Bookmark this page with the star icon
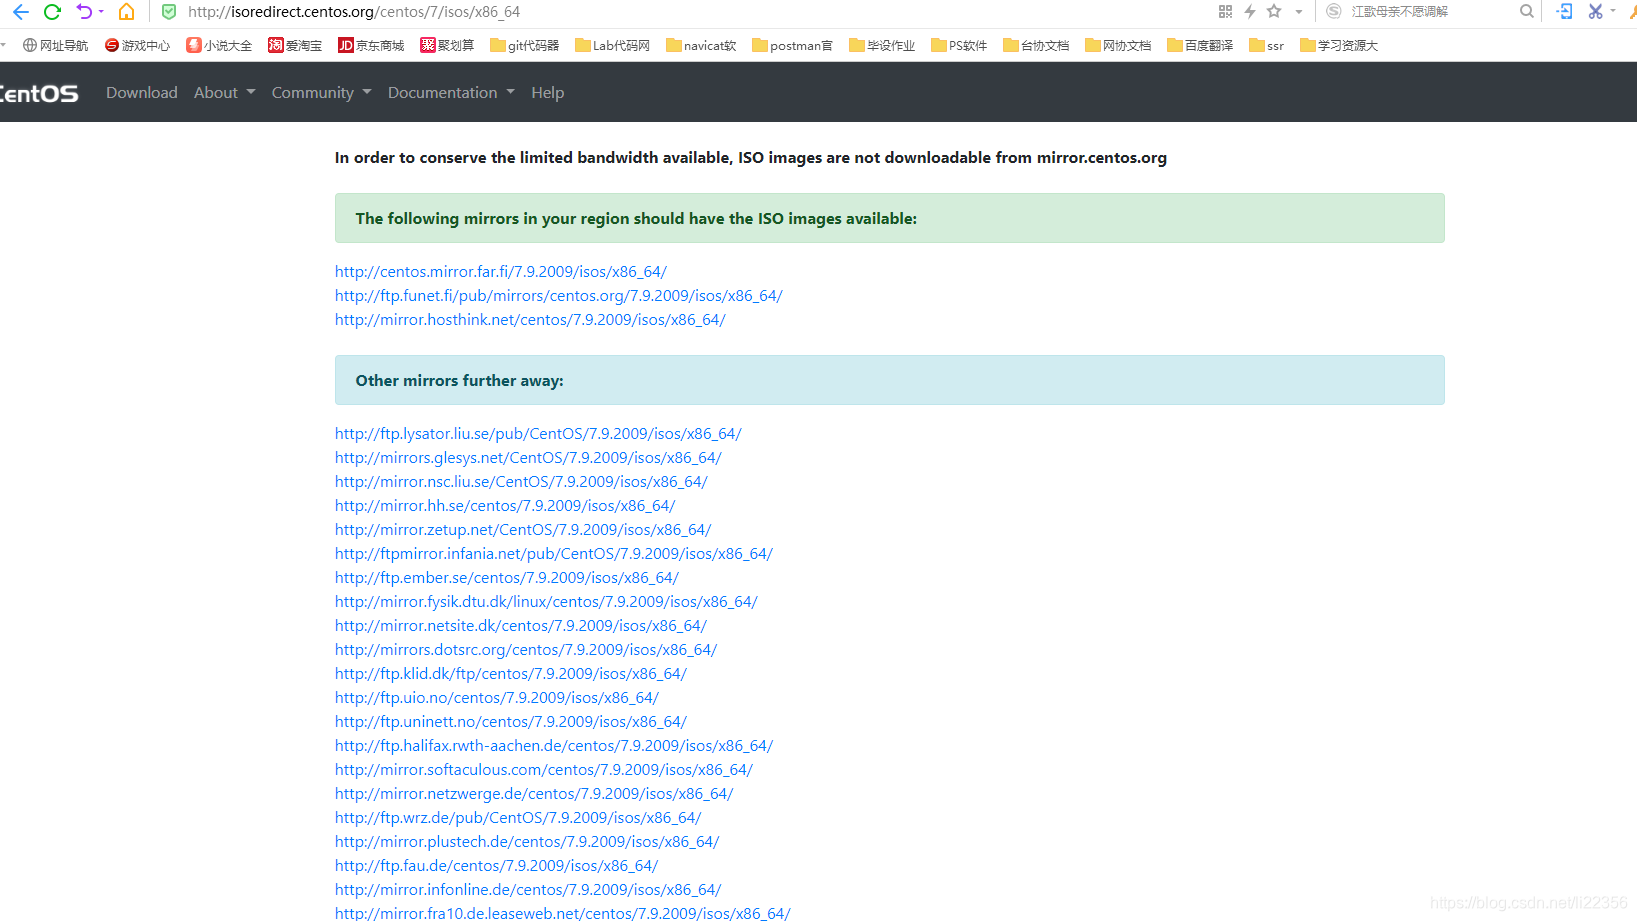This screenshot has width=1637, height=921. (1274, 12)
